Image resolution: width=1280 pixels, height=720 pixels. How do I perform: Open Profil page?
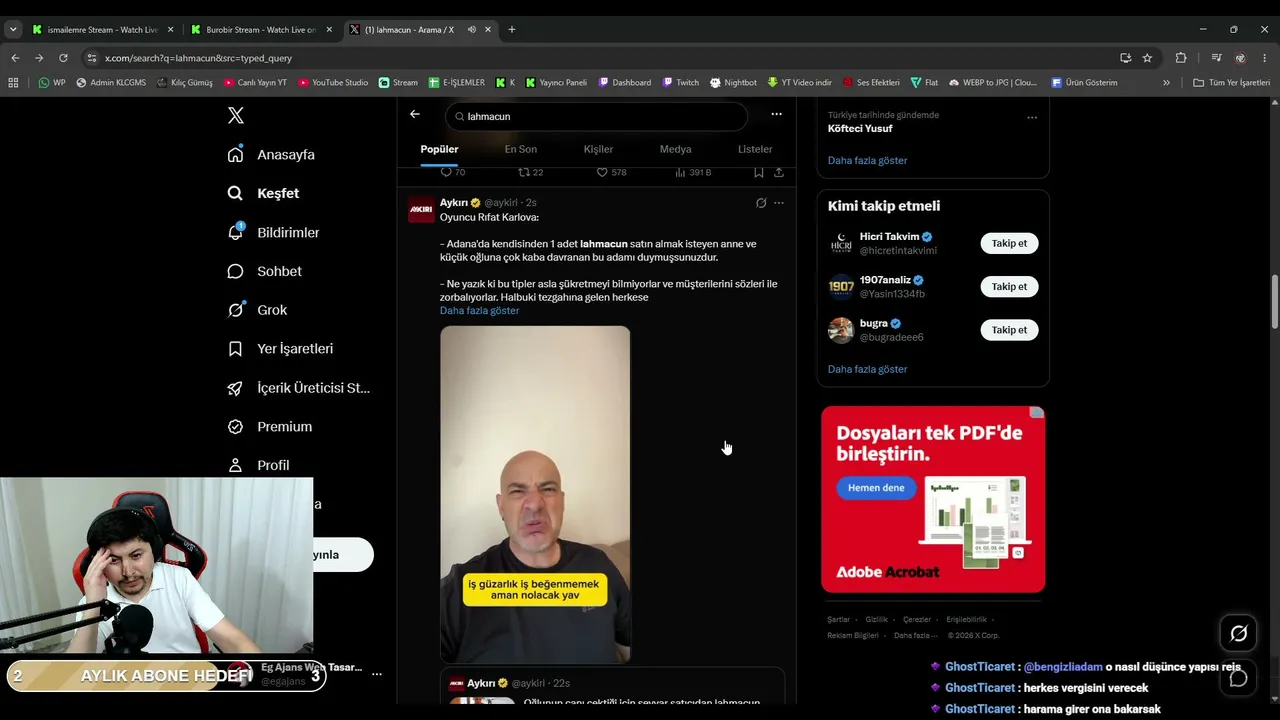[x=258, y=465]
